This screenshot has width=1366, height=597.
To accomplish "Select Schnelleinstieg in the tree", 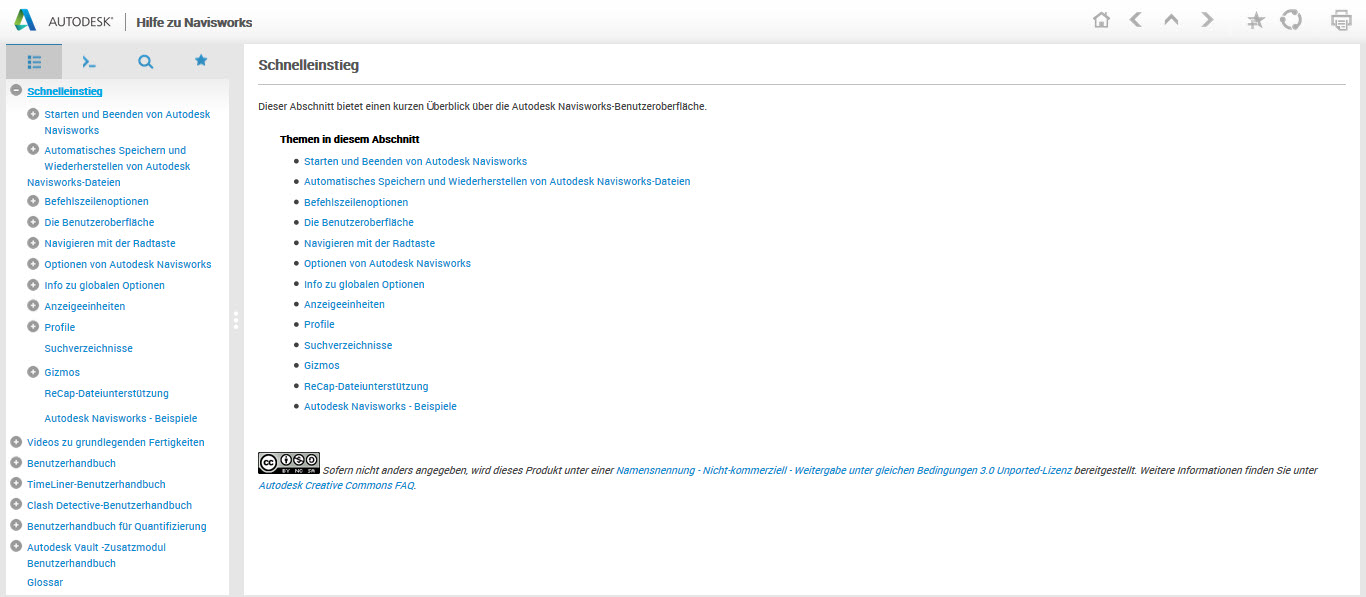I will click(65, 91).
